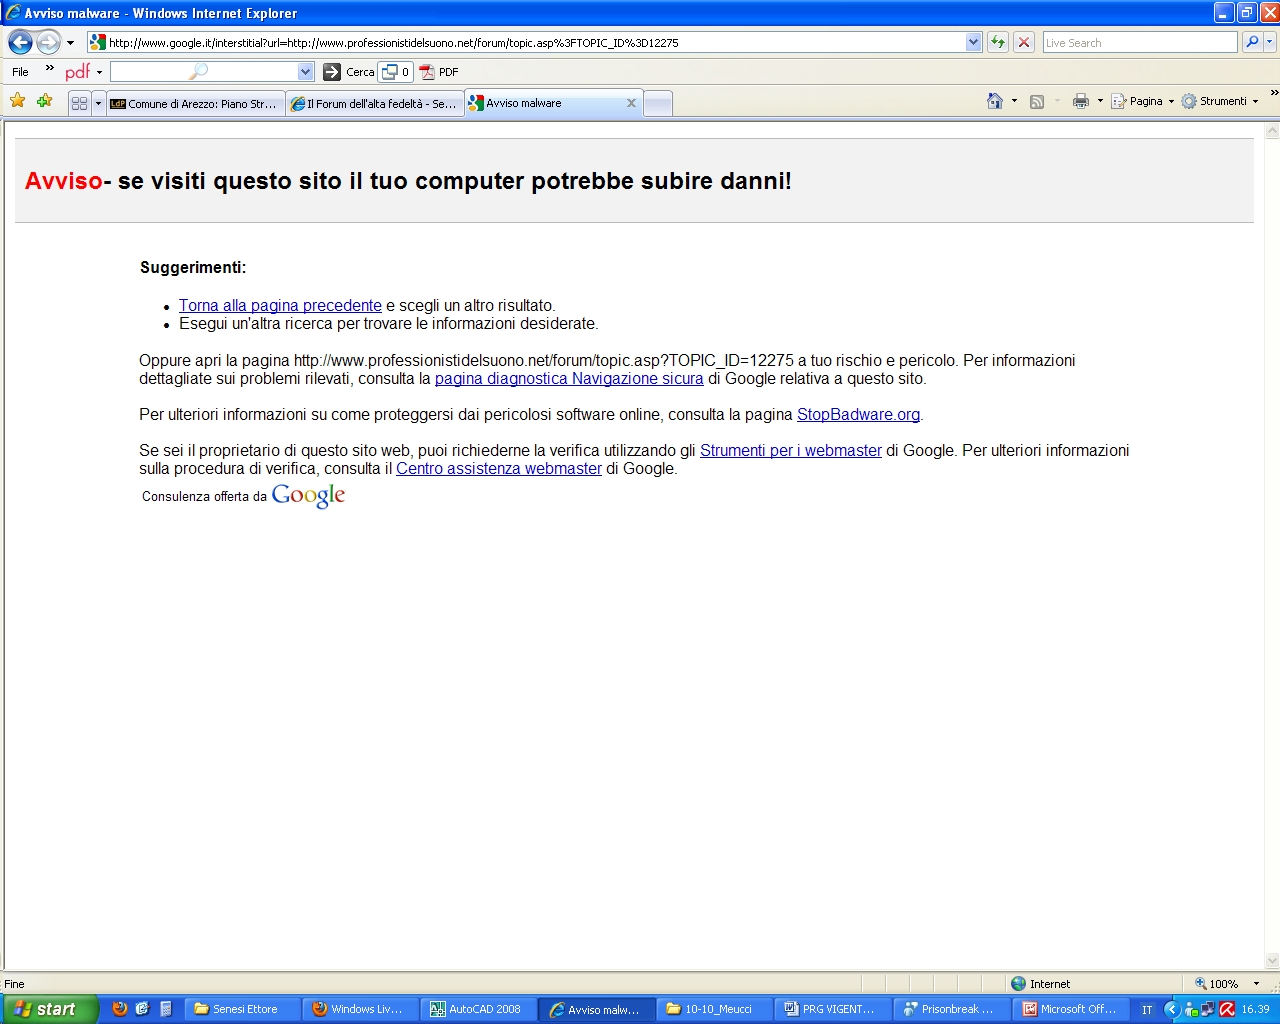1280x1024 pixels.
Task: Open the recent pages dropdown beside Forward
Action: point(70,43)
